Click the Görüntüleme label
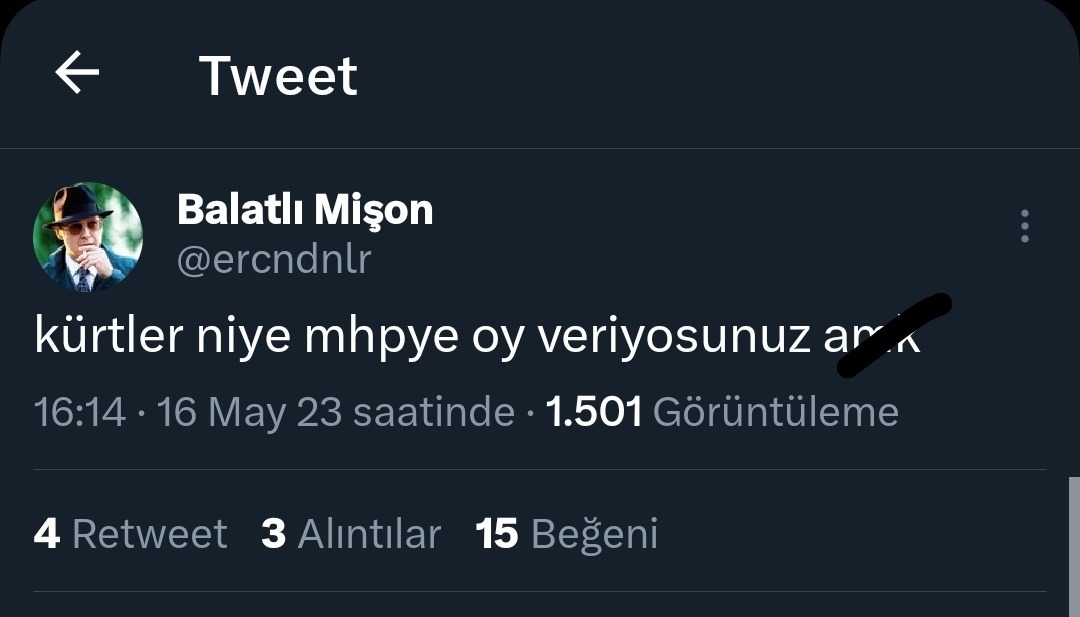This screenshot has height=617, width=1080. [775, 412]
